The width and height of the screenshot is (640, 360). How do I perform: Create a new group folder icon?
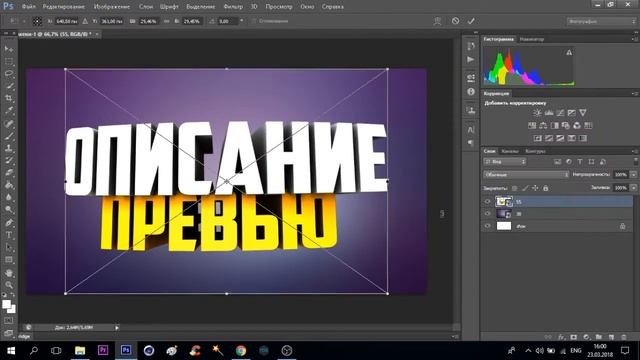point(598,337)
